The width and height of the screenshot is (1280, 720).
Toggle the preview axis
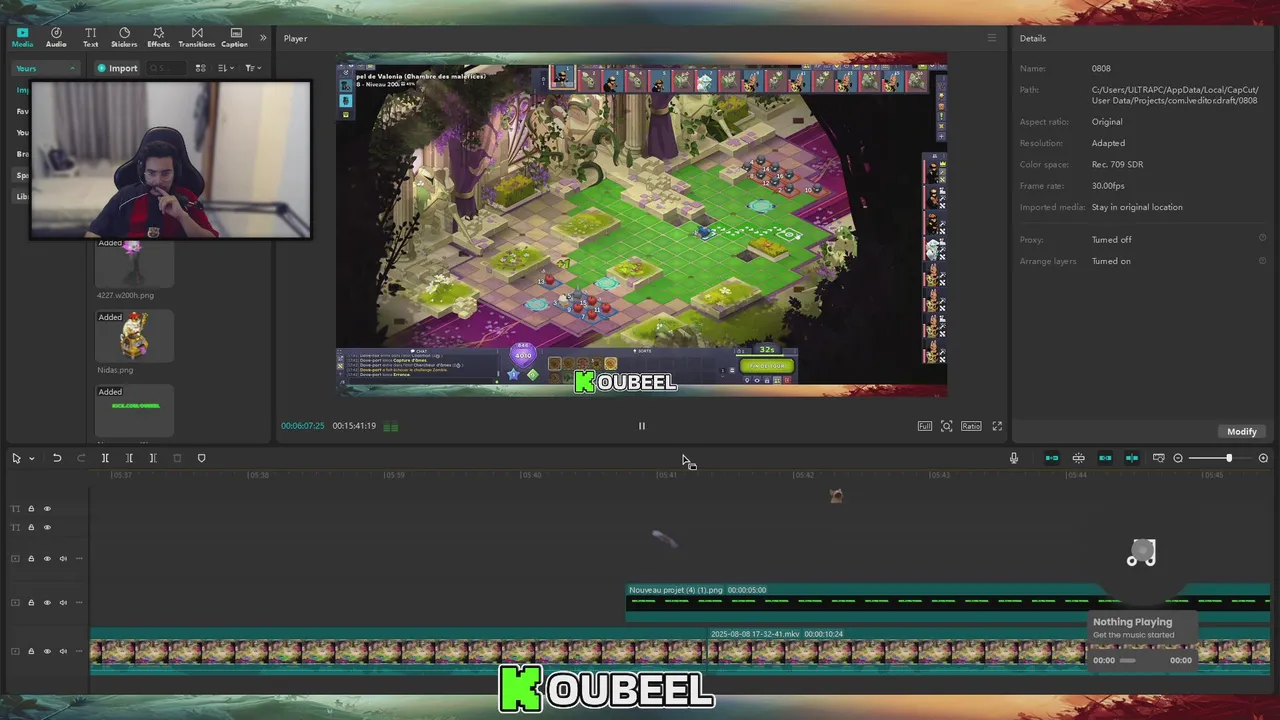[1132, 458]
